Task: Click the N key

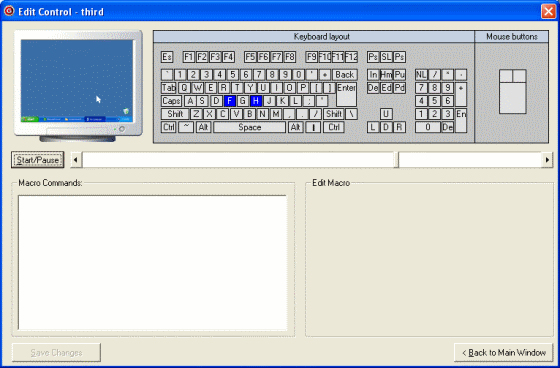Action: click(262, 114)
